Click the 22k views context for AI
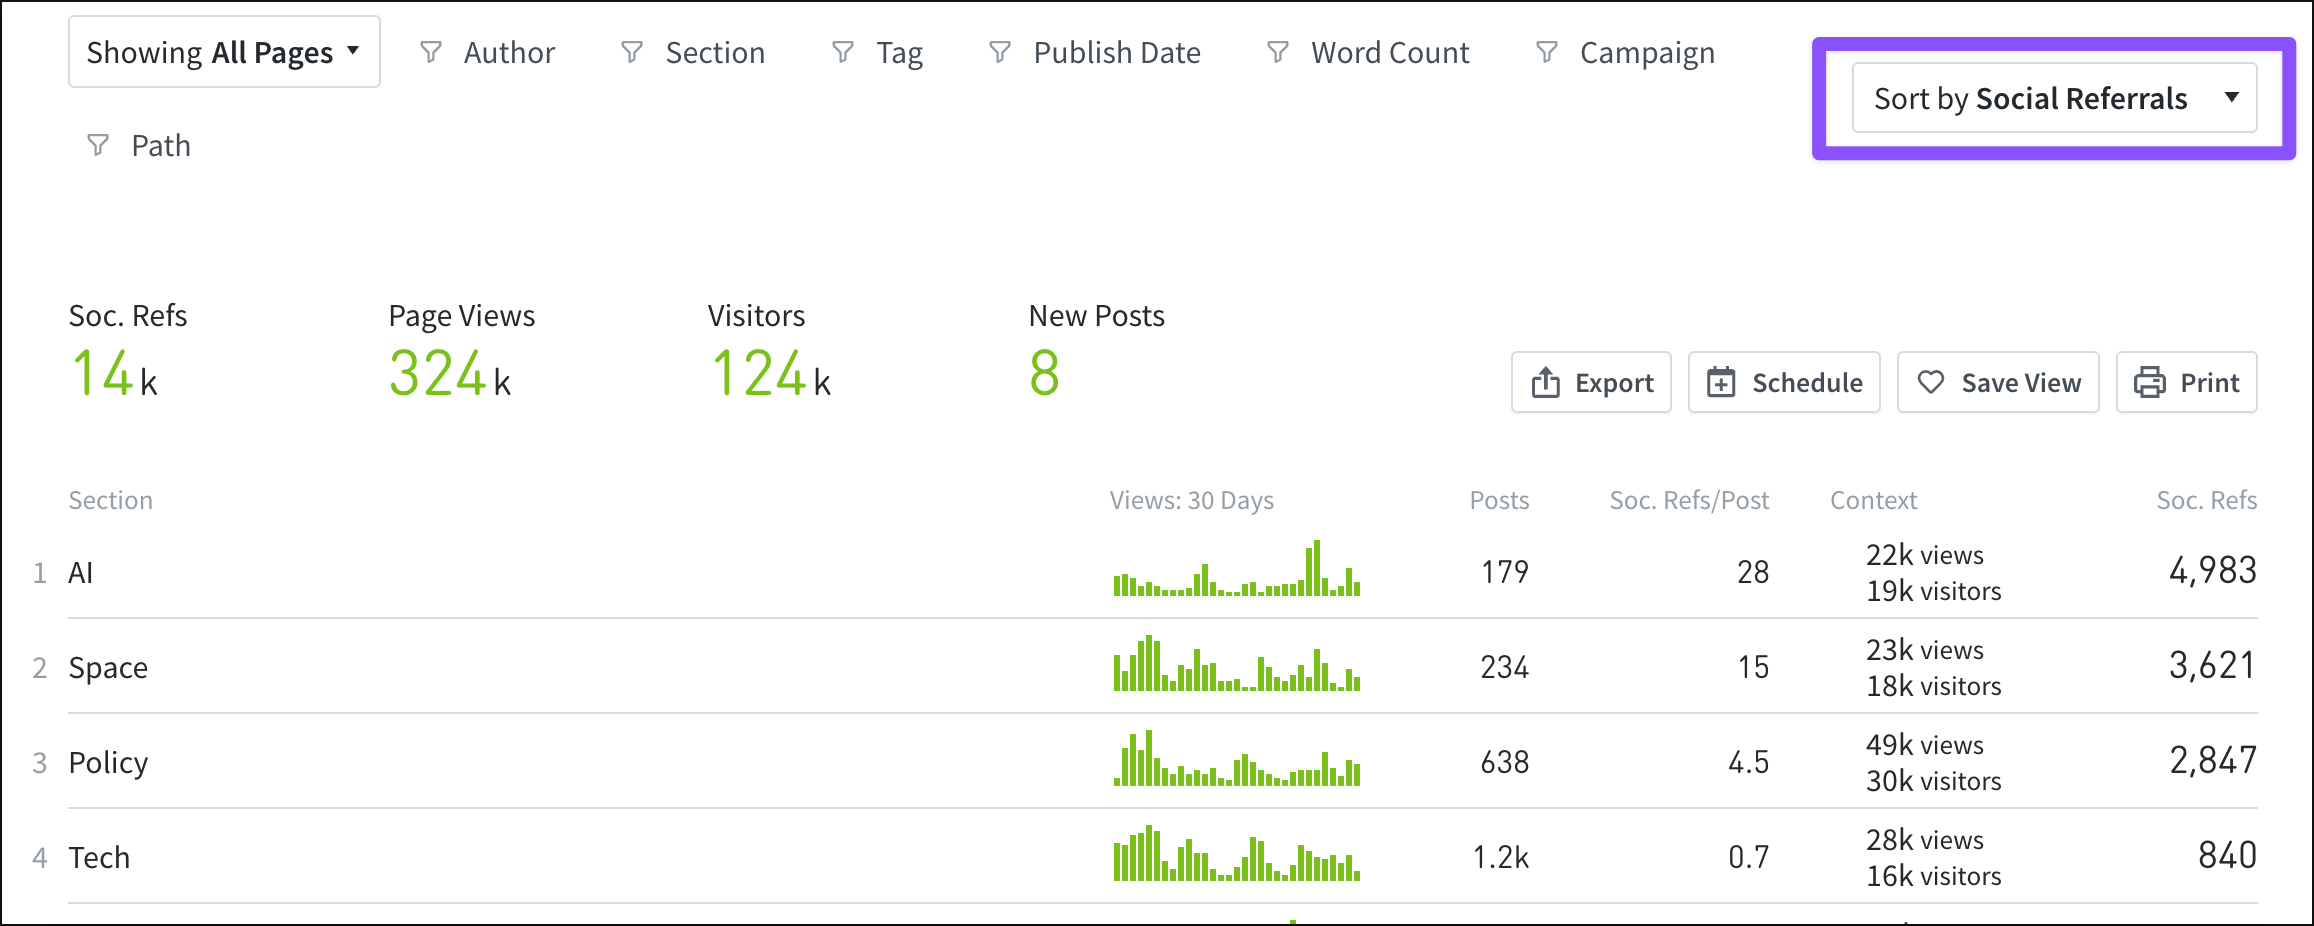This screenshot has height=926, width=2314. [x=1925, y=555]
